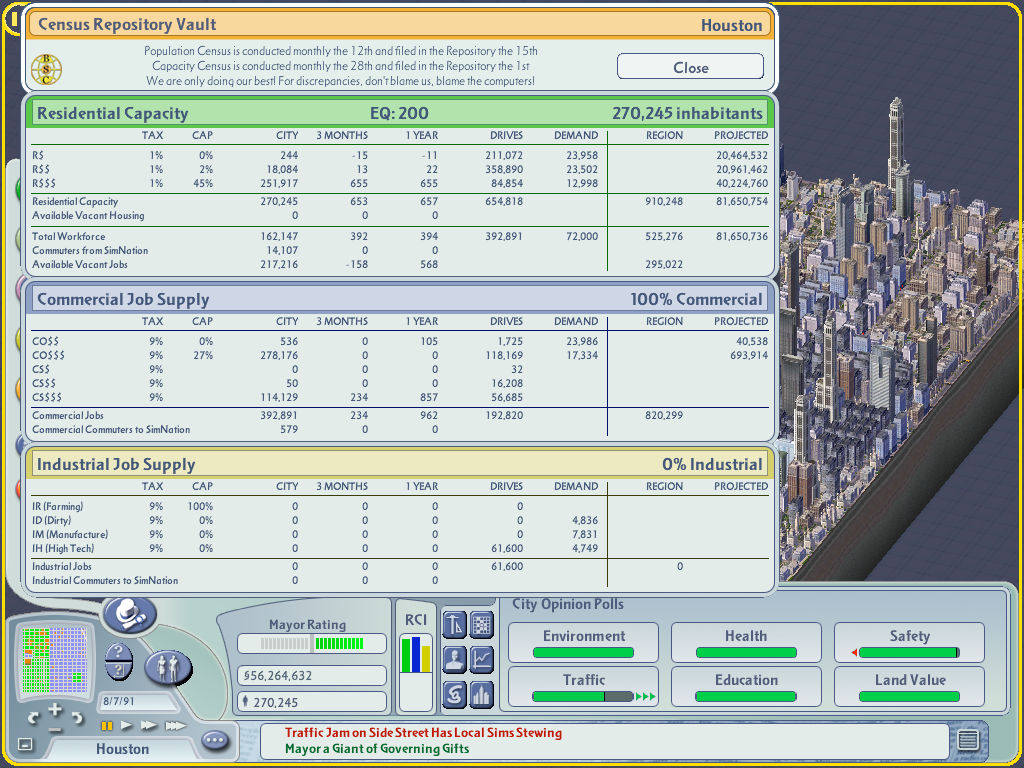This screenshot has height=768, width=1024.
Task: Click the Residential Capacity section header
Action: pos(400,113)
